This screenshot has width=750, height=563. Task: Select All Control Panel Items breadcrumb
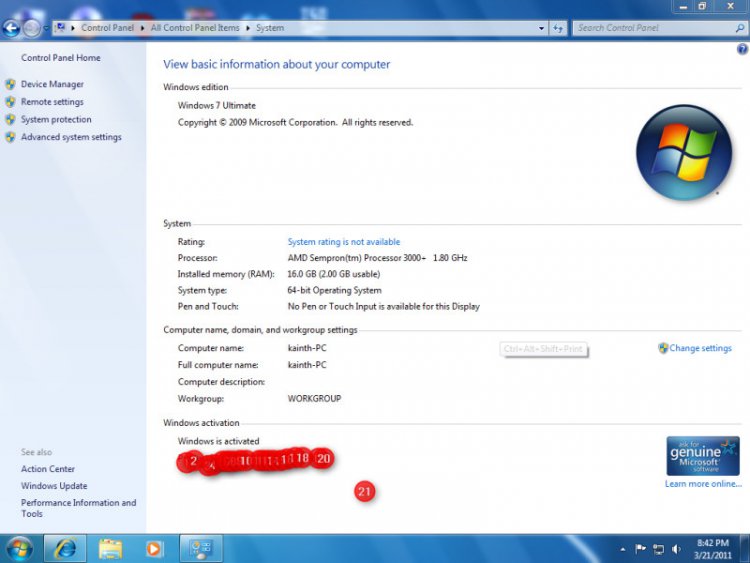(x=195, y=28)
